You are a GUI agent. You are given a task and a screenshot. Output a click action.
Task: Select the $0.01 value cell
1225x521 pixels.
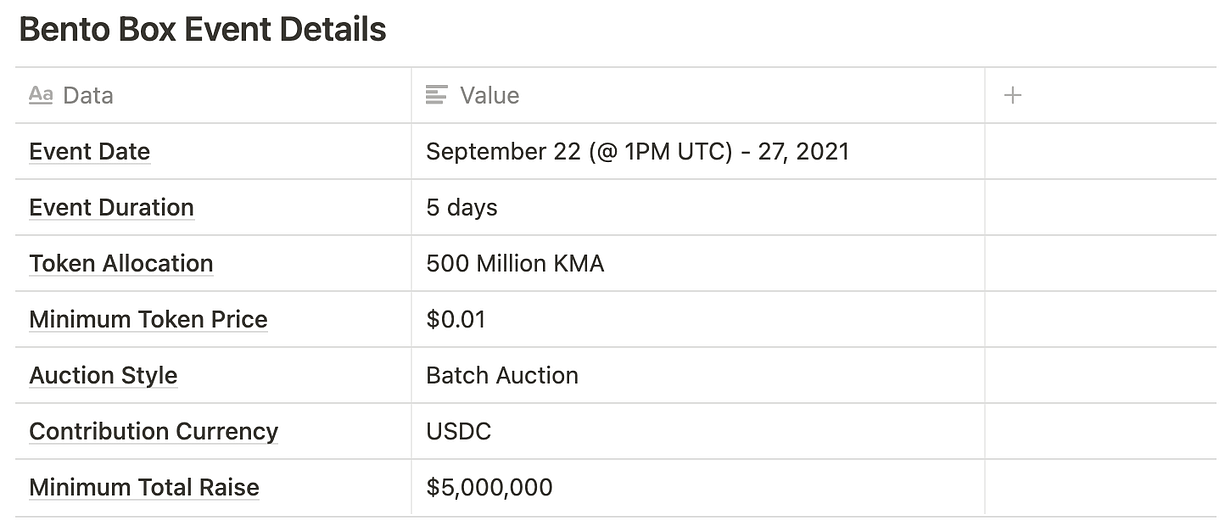[x=456, y=320]
